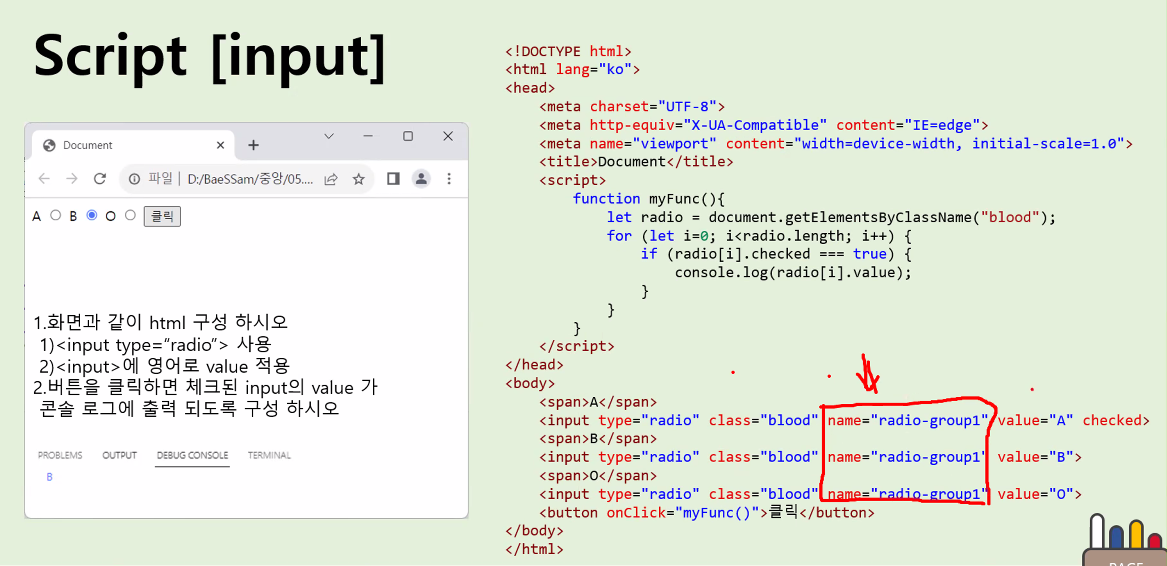Click the address bar URL D:/BaeSSam
The width and height of the screenshot is (1167, 566).
pos(251,179)
